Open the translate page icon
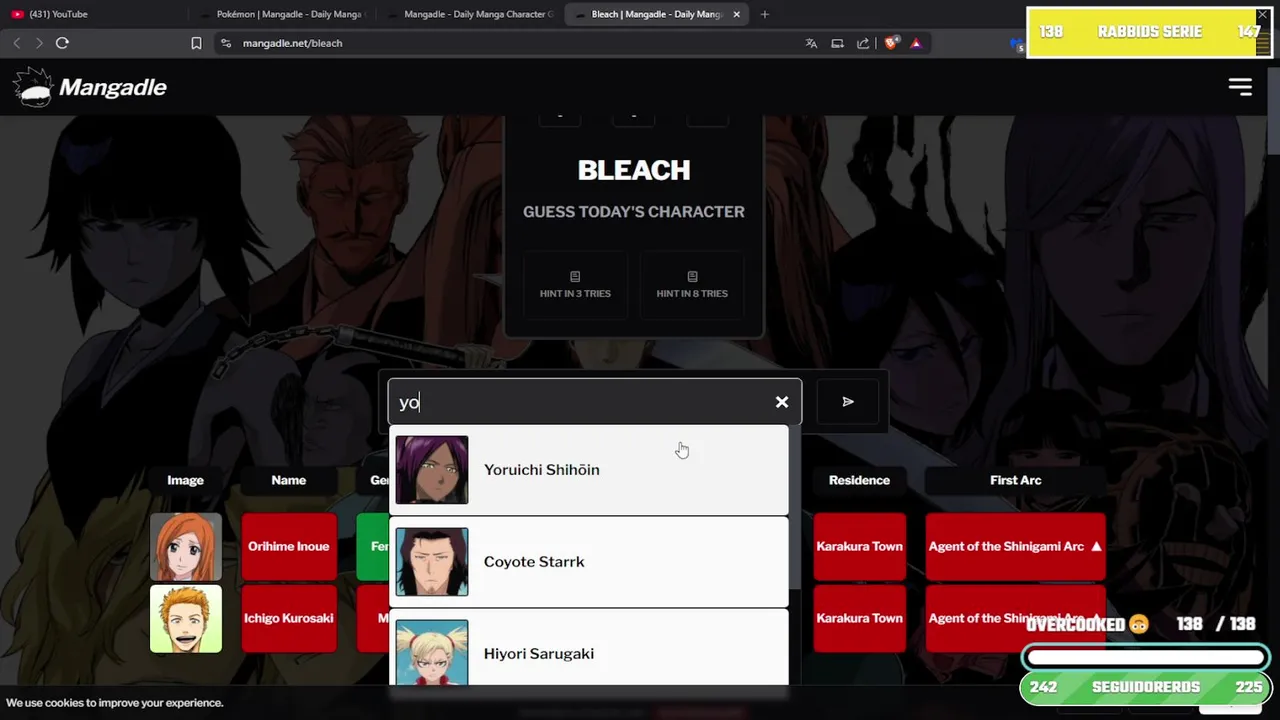Image resolution: width=1280 pixels, height=720 pixels. coord(811,43)
